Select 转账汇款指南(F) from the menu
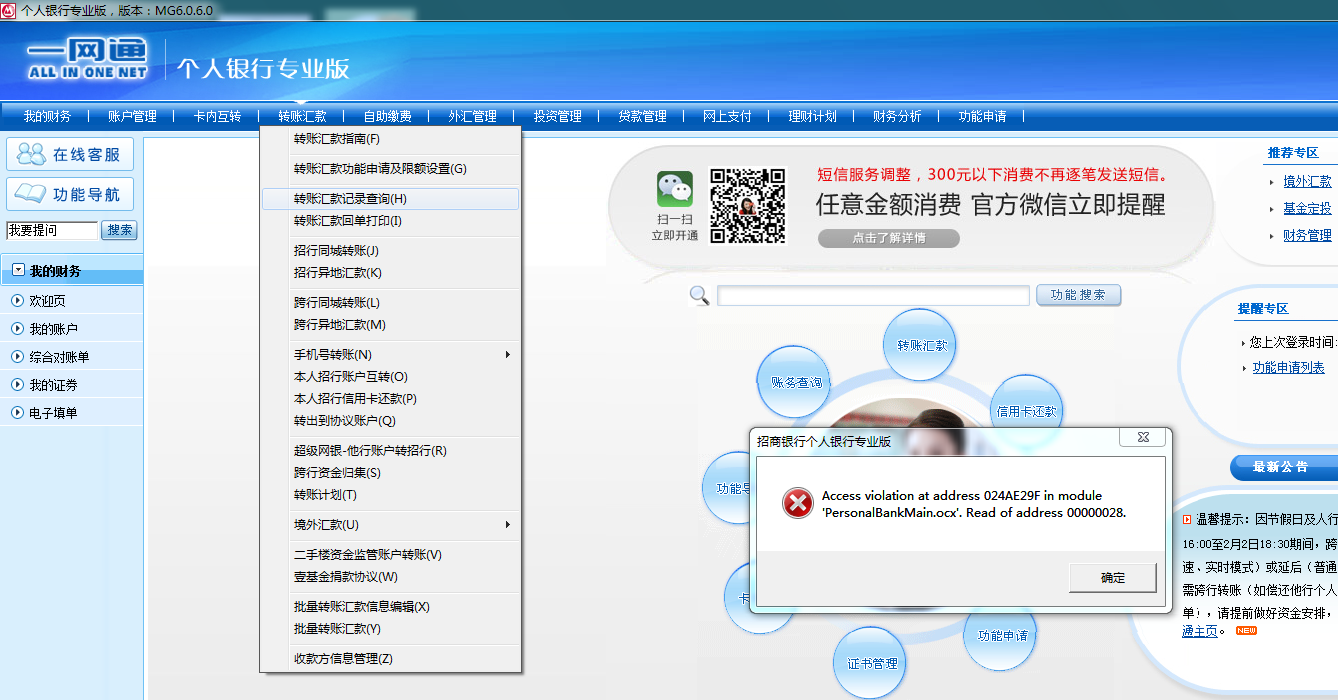The height and width of the screenshot is (700, 1338). [x=390, y=139]
